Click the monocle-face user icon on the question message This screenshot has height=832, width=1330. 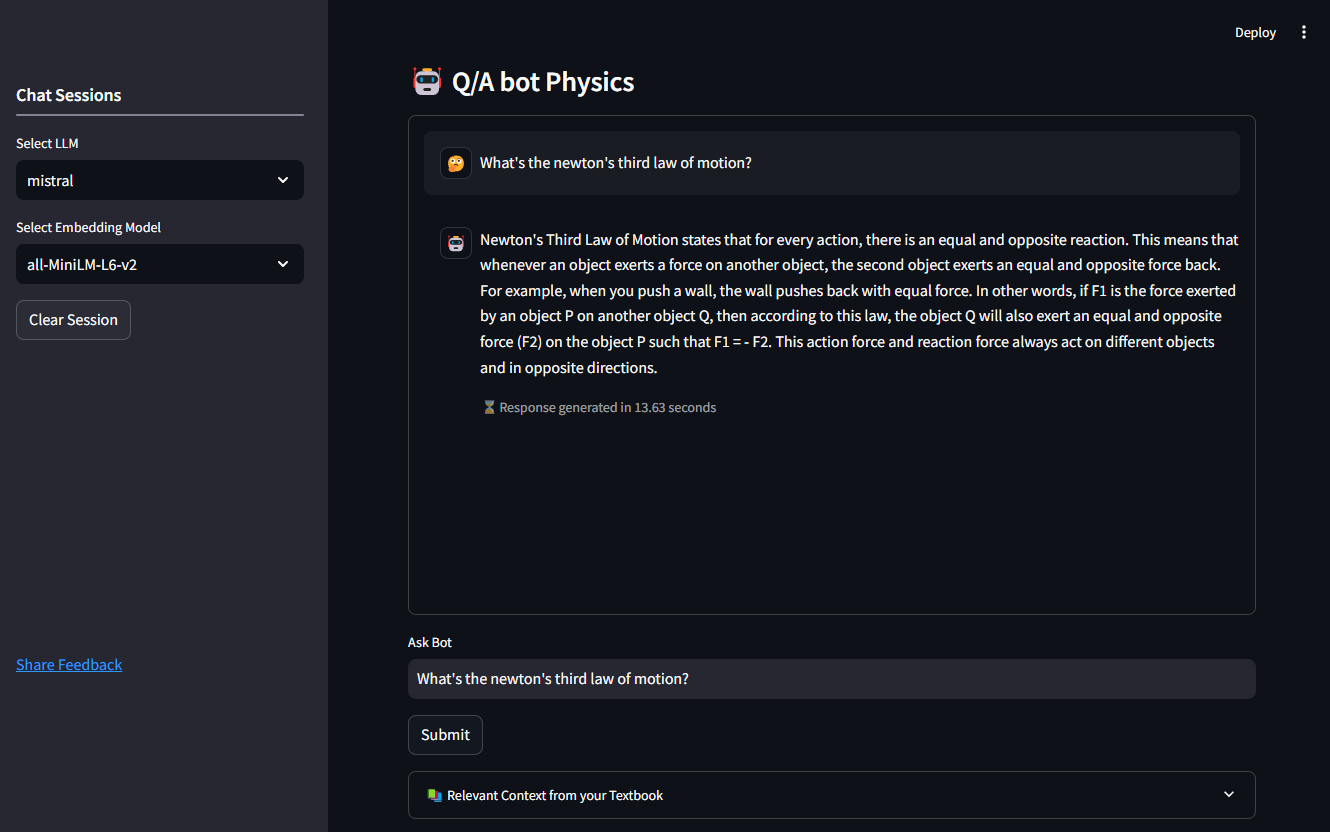coord(456,162)
